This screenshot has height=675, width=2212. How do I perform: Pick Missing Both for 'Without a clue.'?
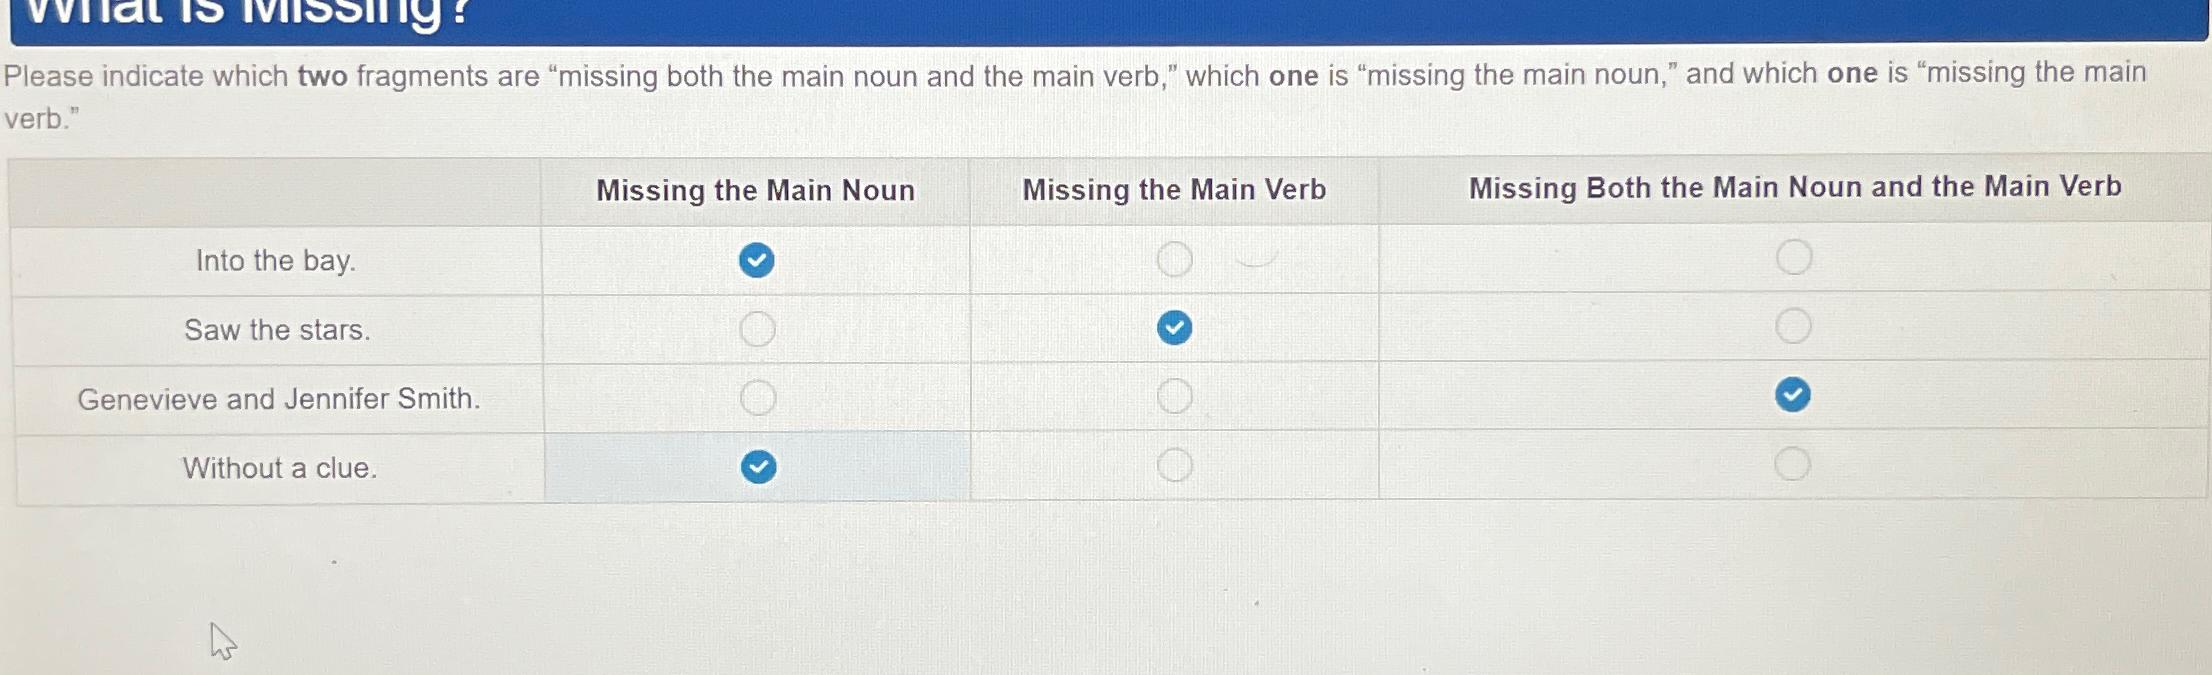(1791, 464)
